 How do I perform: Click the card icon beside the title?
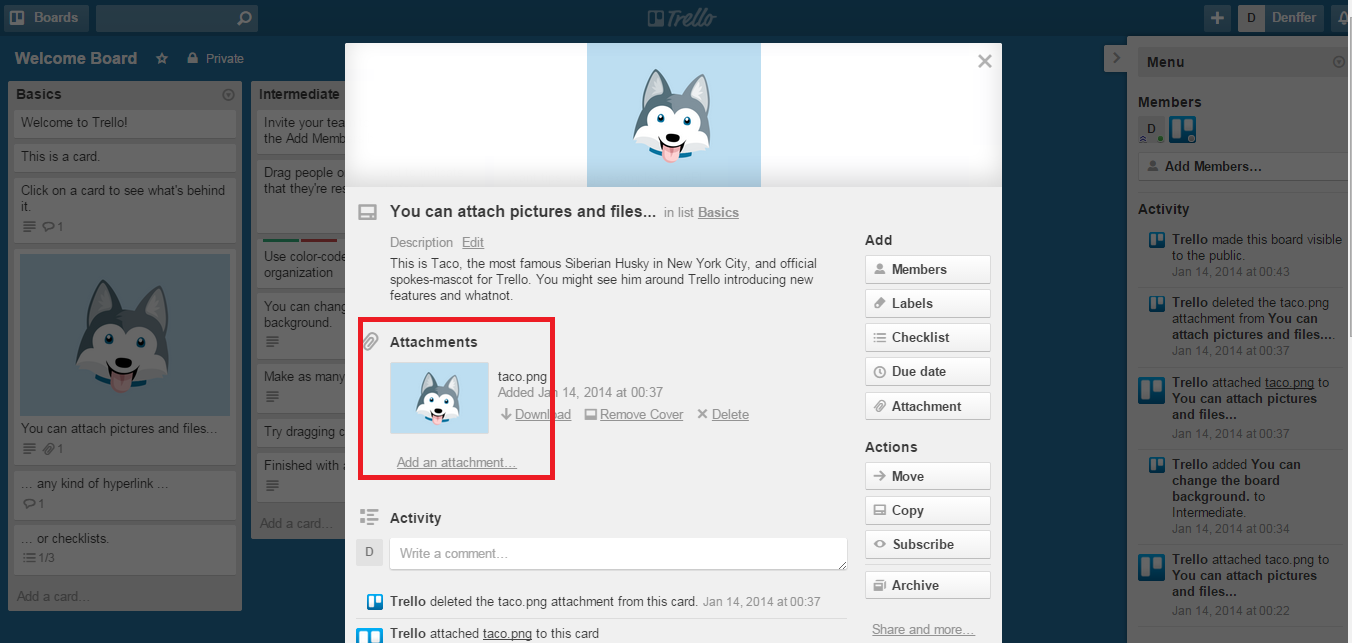[x=368, y=212]
